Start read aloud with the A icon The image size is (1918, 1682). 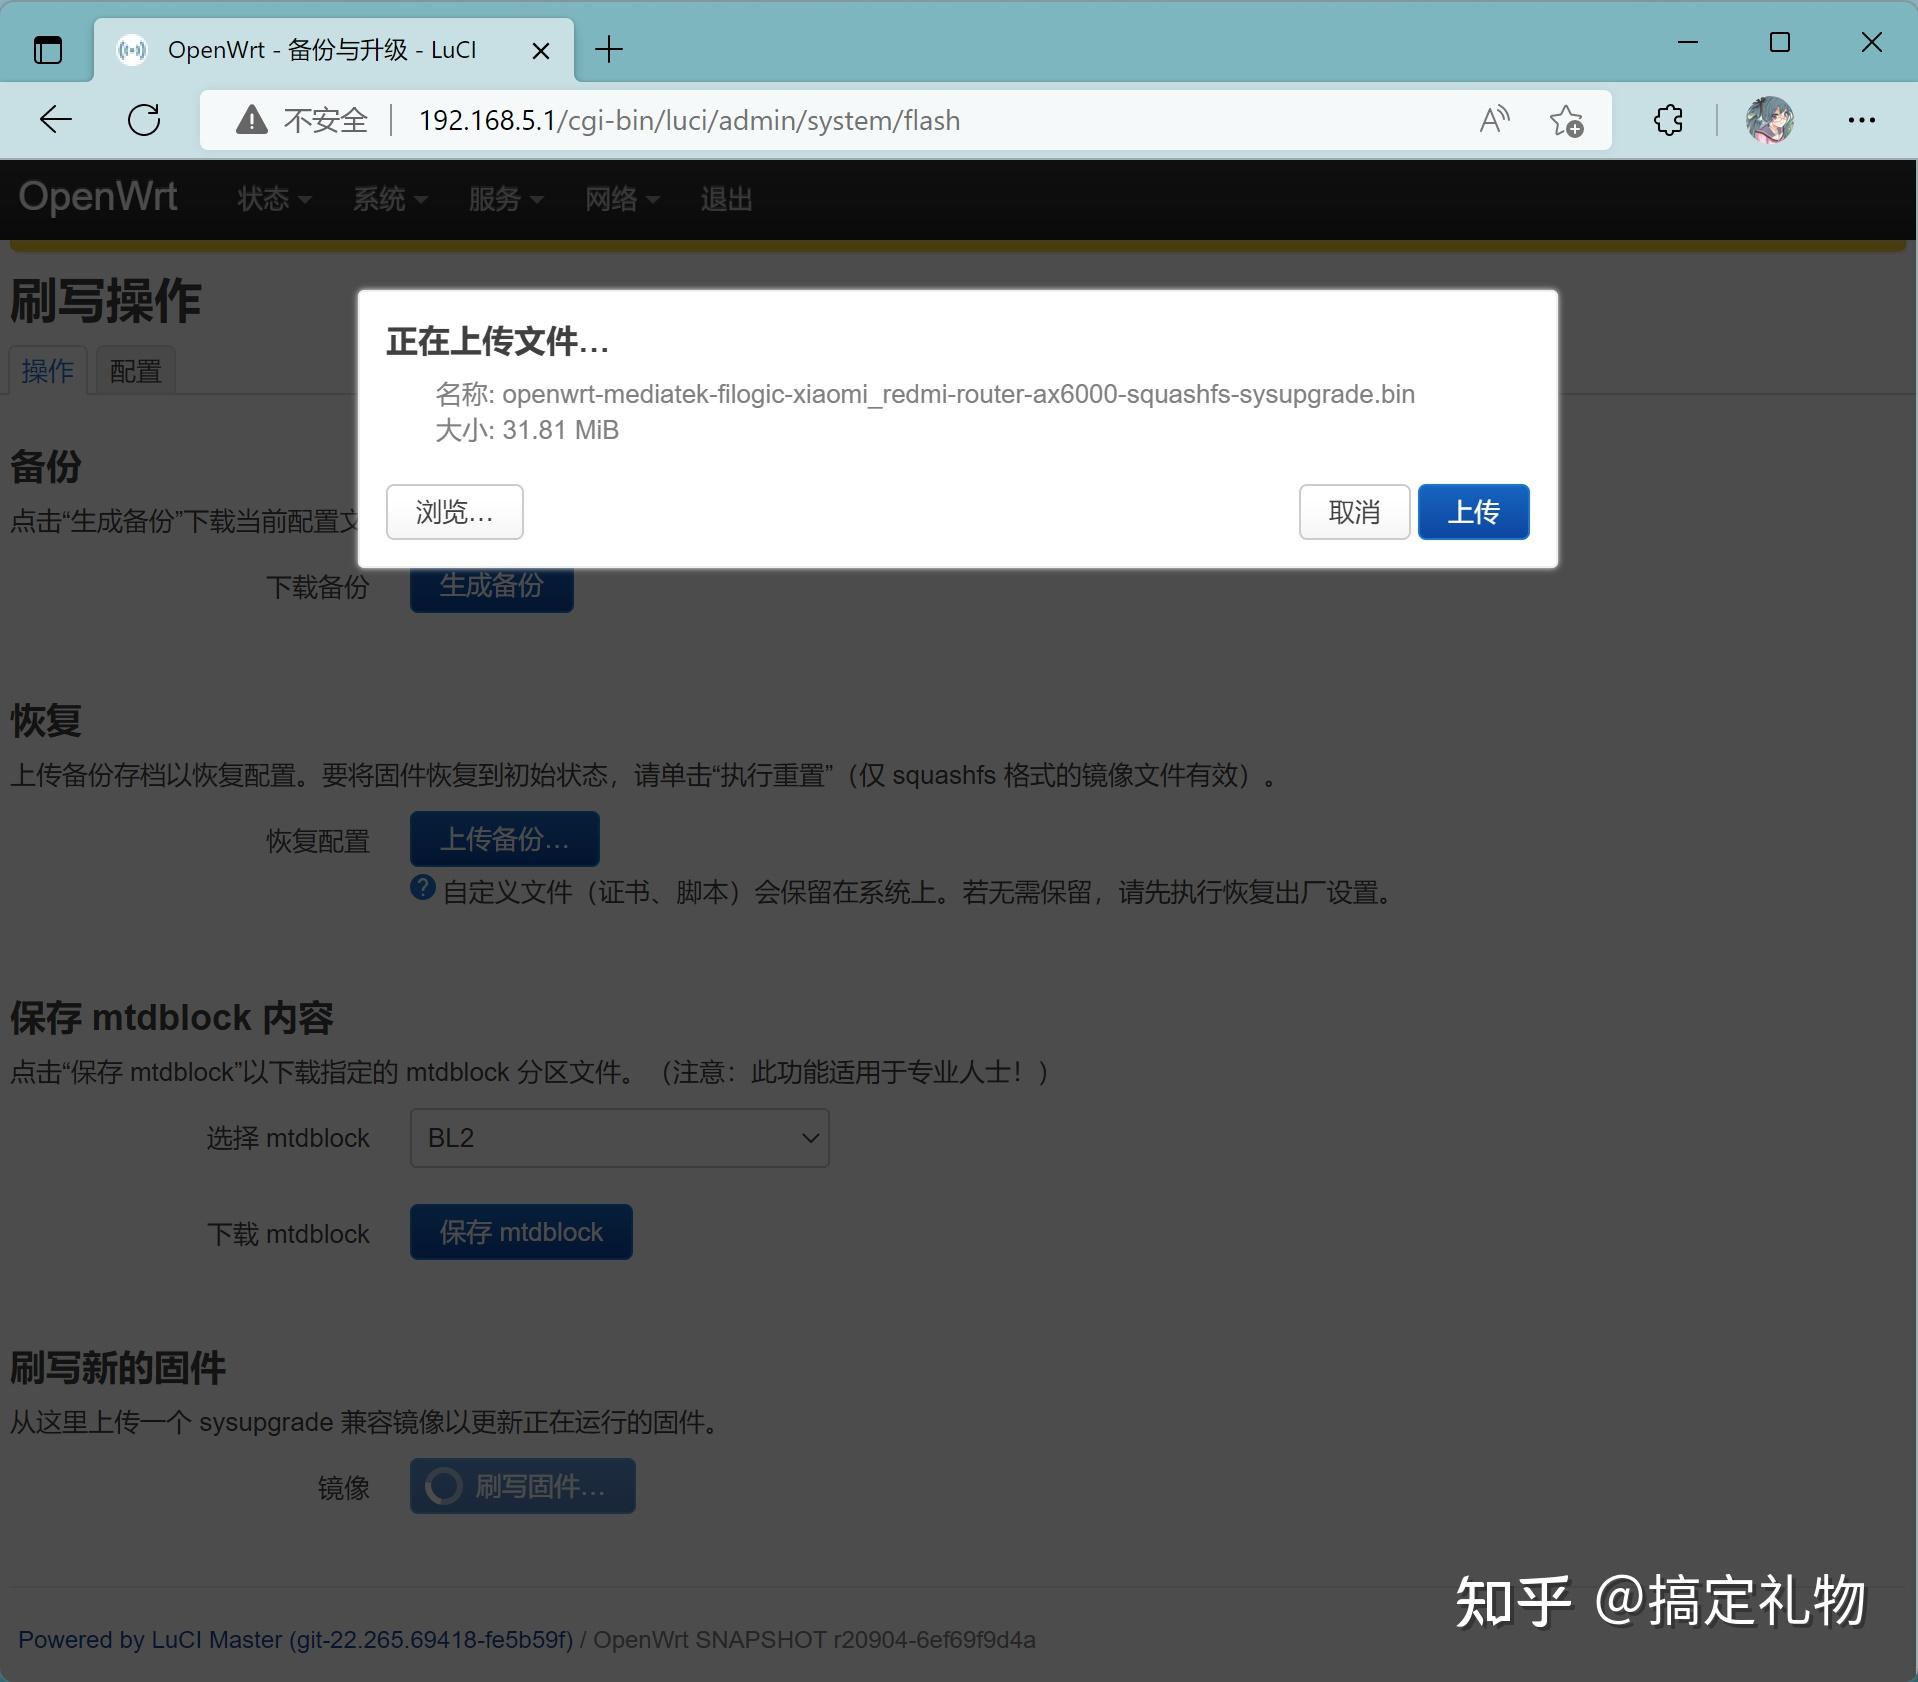(1494, 120)
